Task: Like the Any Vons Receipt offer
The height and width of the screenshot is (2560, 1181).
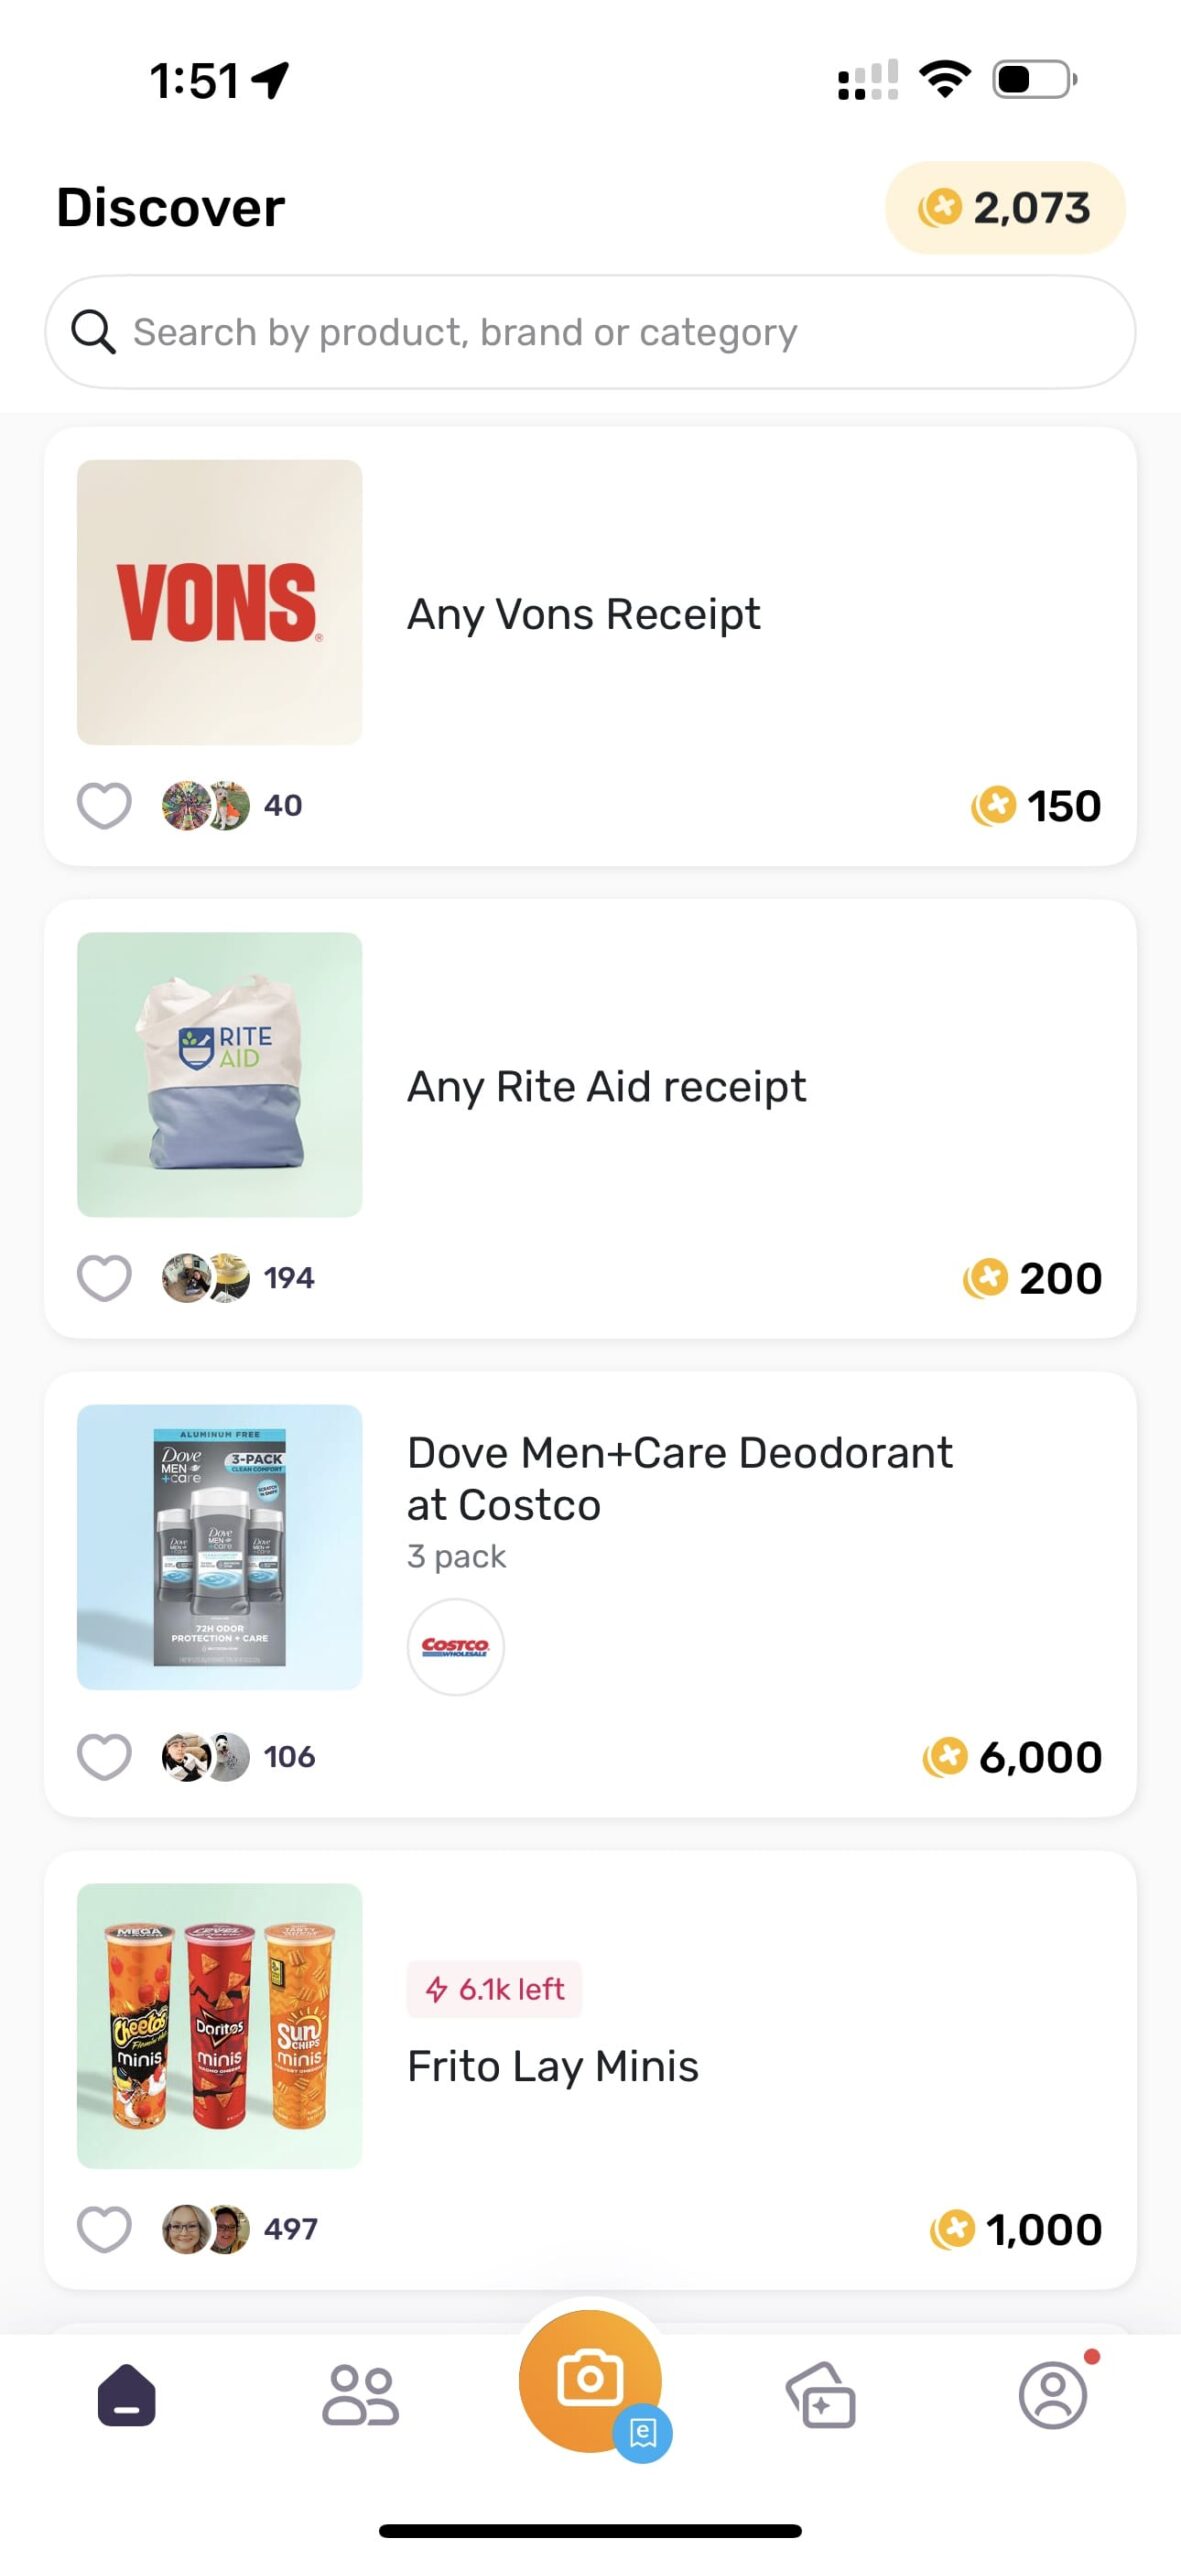Action: 104,805
